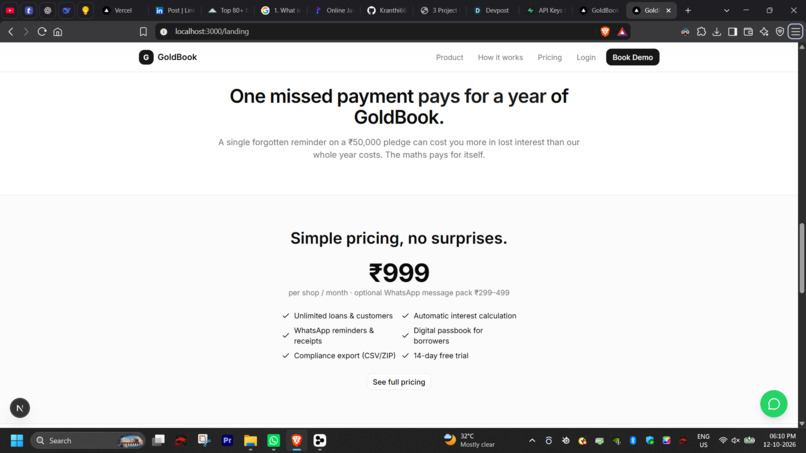This screenshot has width=806, height=453.
Task: Expand the tab search dropdown chevron
Action: point(726,10)
